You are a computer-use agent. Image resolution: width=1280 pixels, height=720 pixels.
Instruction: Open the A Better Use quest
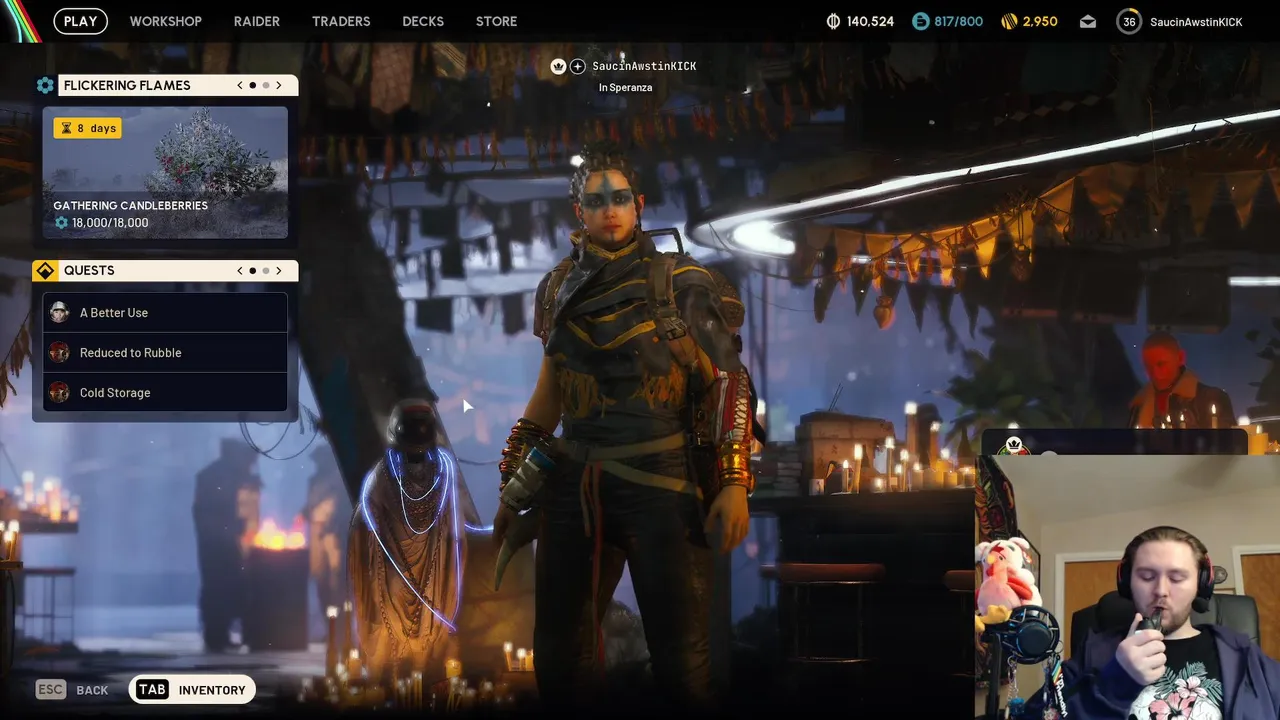pyautogui.click(x=165, y=312)
